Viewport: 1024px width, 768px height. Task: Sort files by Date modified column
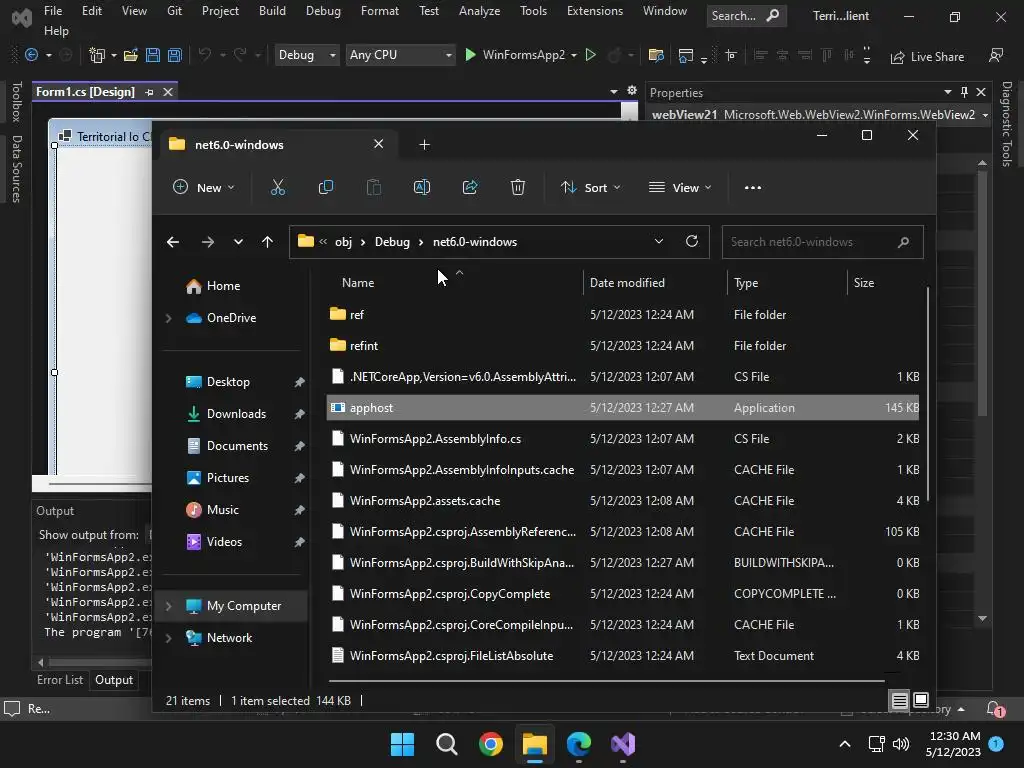point(627,283)
